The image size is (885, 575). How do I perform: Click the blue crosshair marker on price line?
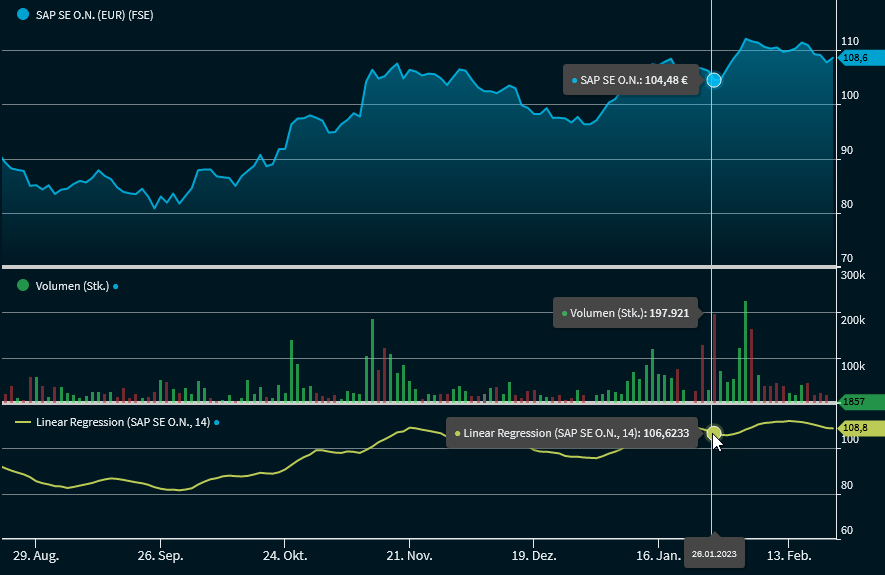click(714, 80)
